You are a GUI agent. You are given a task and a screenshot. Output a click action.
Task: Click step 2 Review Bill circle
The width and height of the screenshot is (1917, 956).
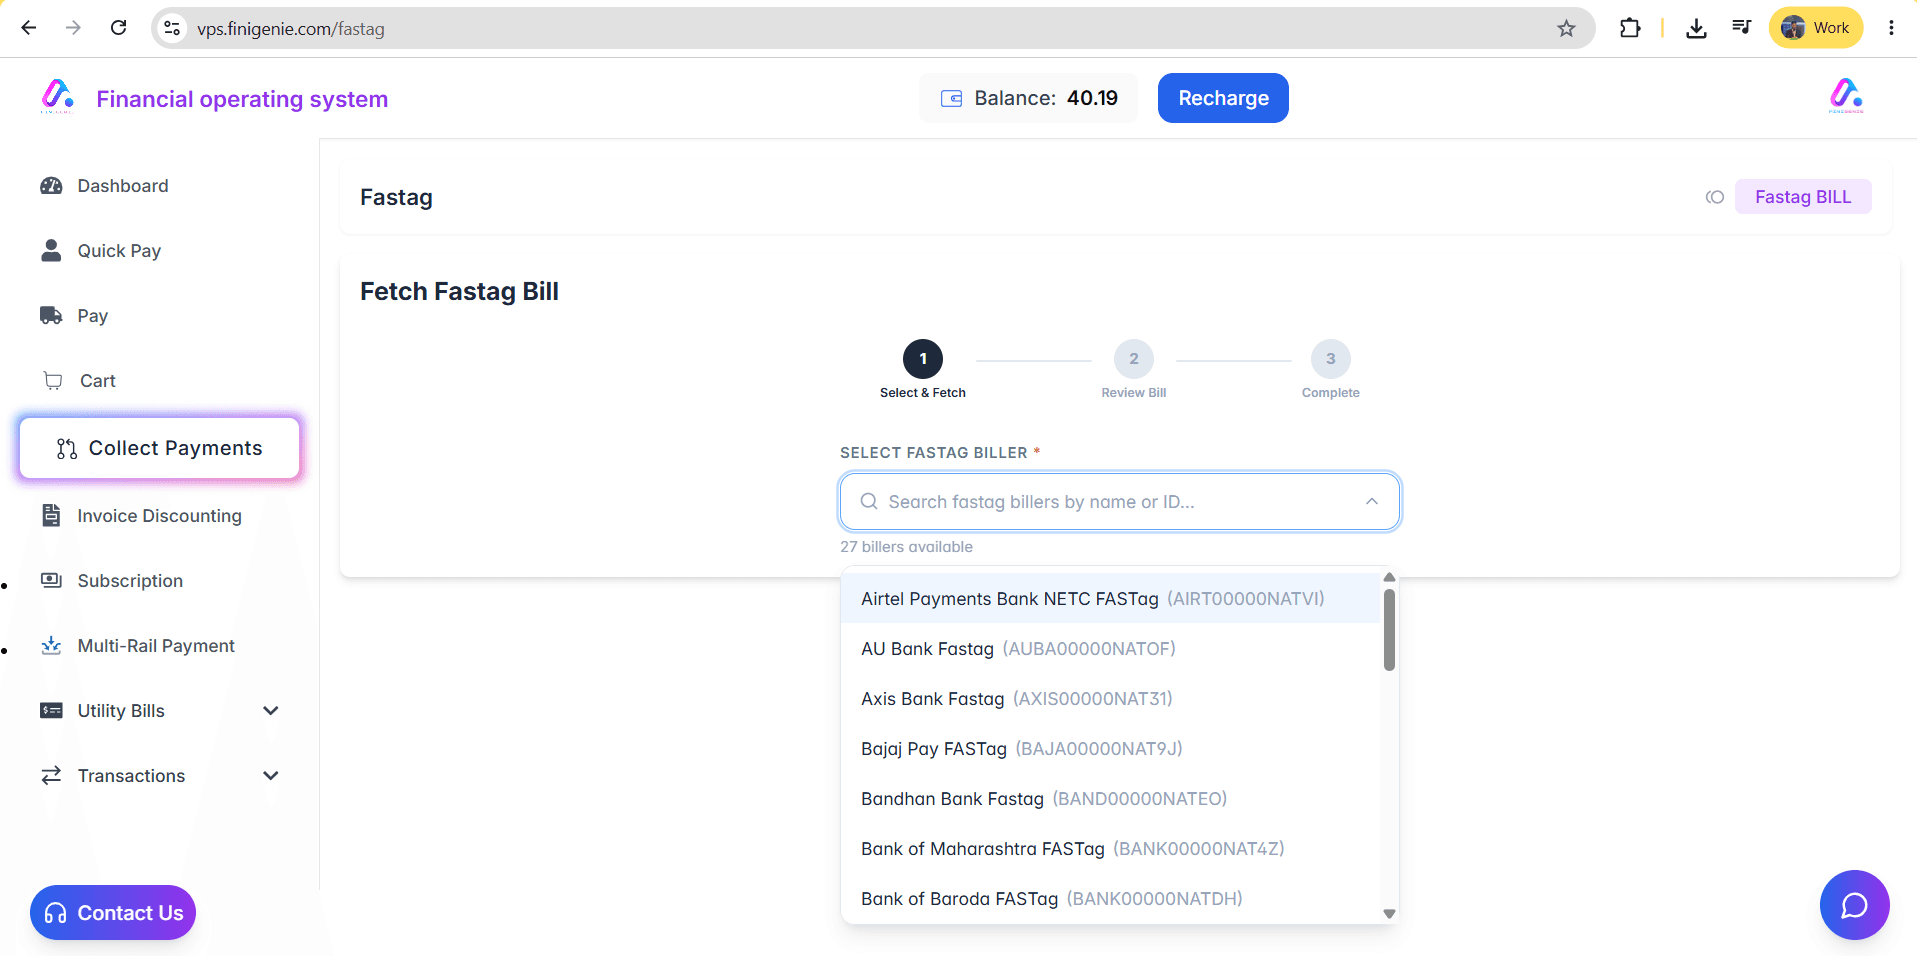tap(1134, 359)
